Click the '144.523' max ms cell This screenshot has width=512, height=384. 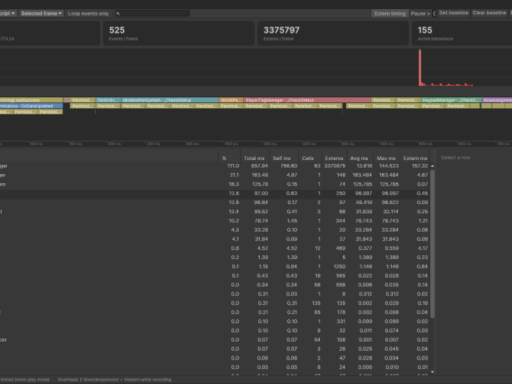[389, 166]
